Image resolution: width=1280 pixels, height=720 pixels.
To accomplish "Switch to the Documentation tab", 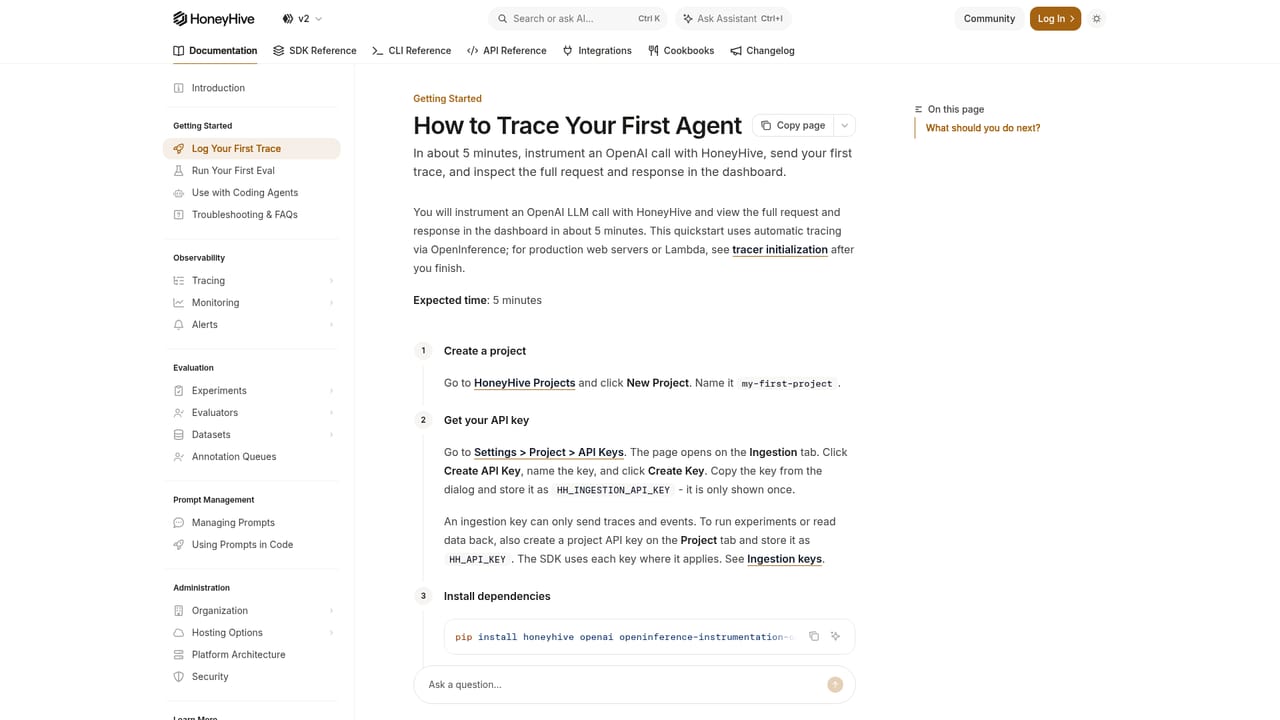I will [215, 50].
